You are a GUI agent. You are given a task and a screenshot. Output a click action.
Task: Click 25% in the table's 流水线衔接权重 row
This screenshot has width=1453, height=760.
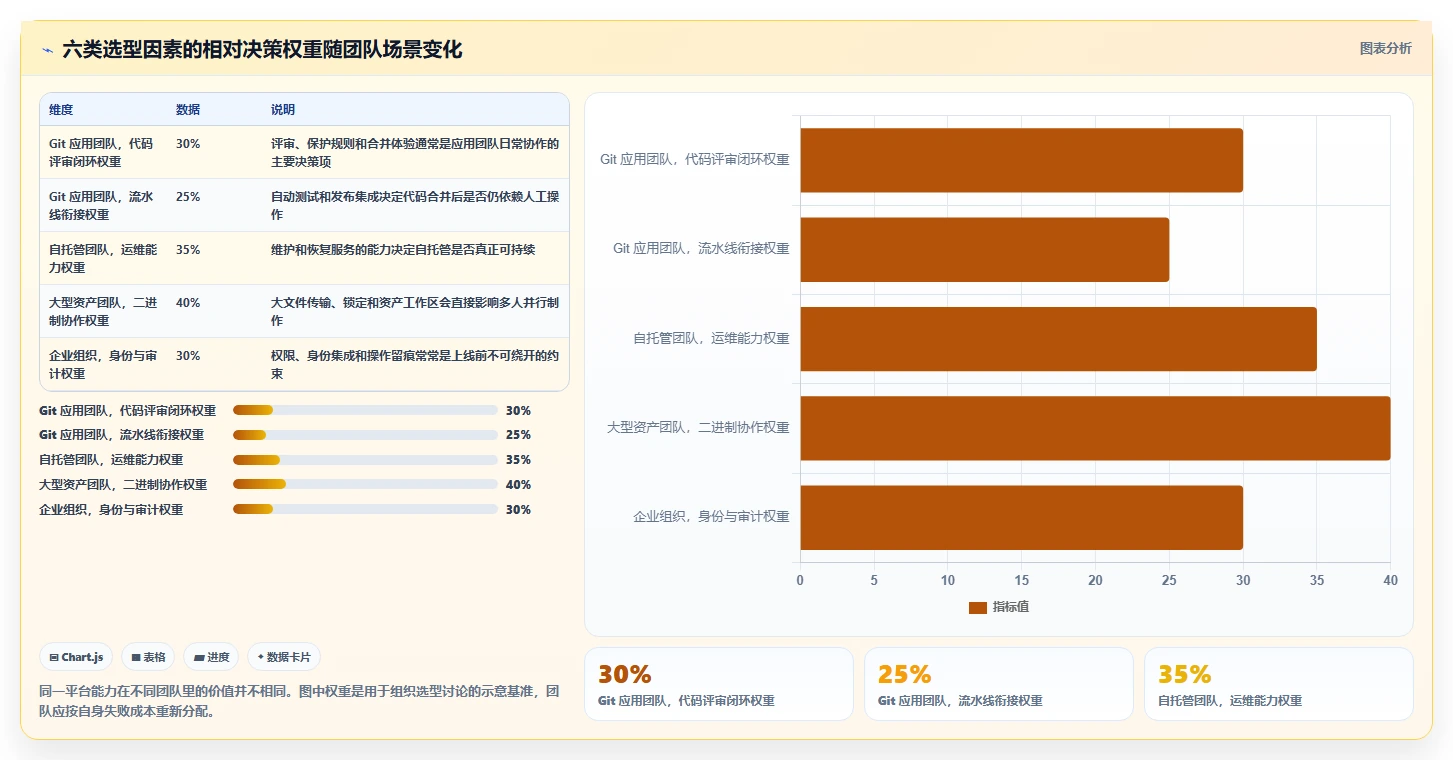[x=188, y=197]
